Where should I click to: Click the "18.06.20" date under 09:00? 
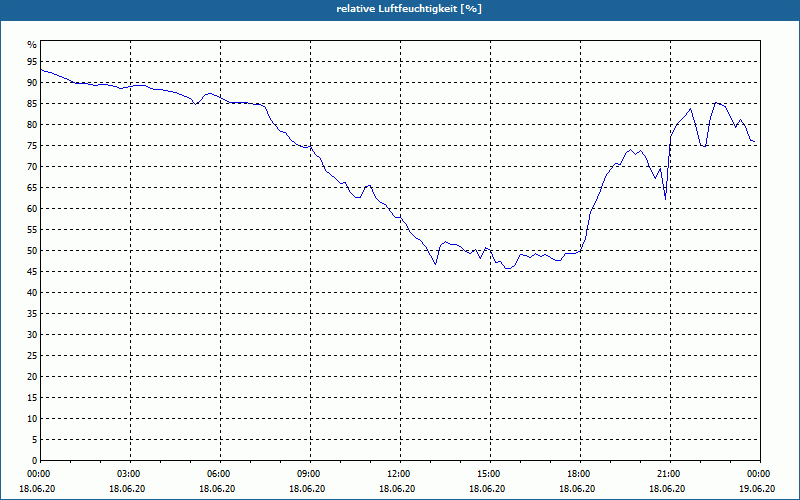point(307,489)
